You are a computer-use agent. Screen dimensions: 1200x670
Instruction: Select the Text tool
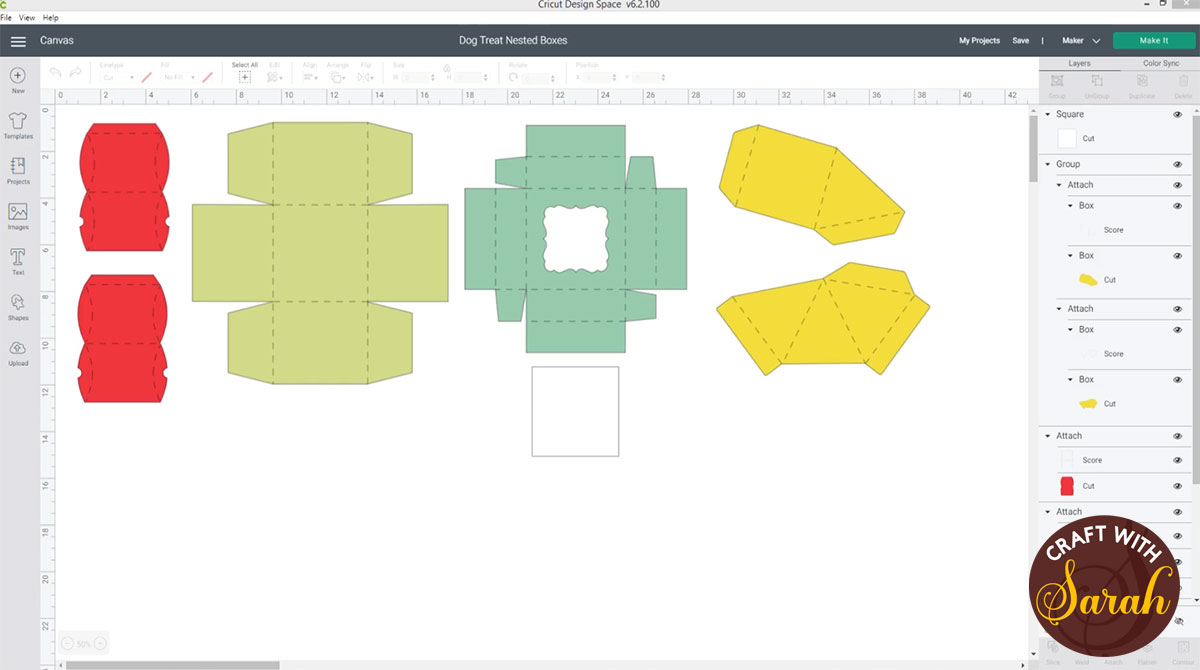[x=18, y=262]
